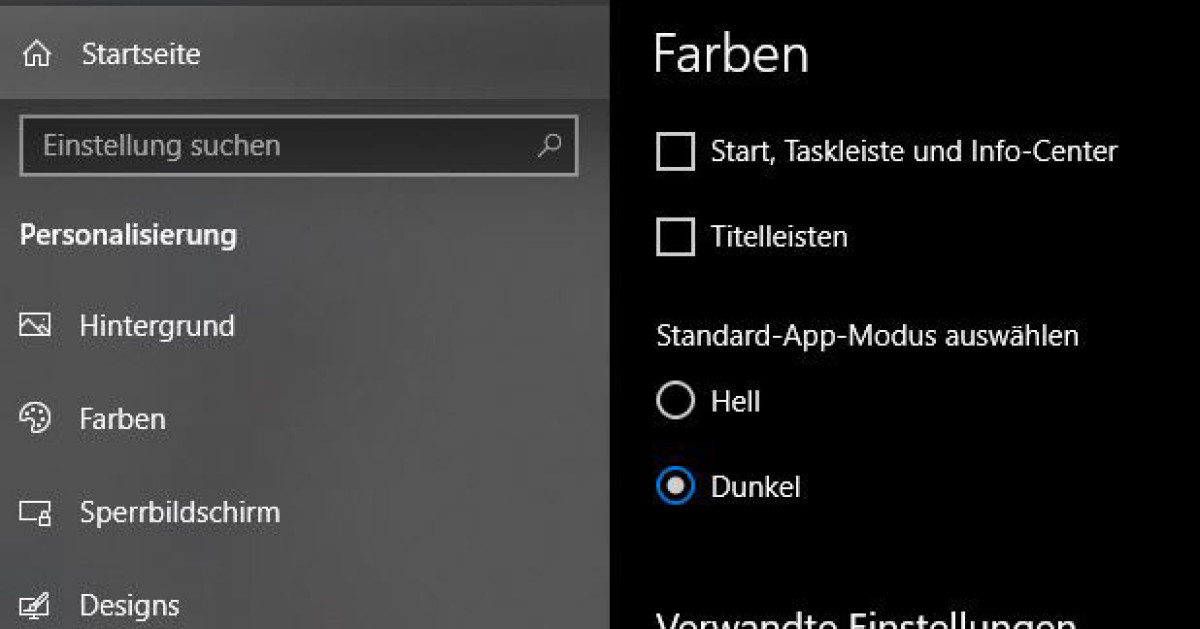Click the palette icon next to Farben

point(35,419)
